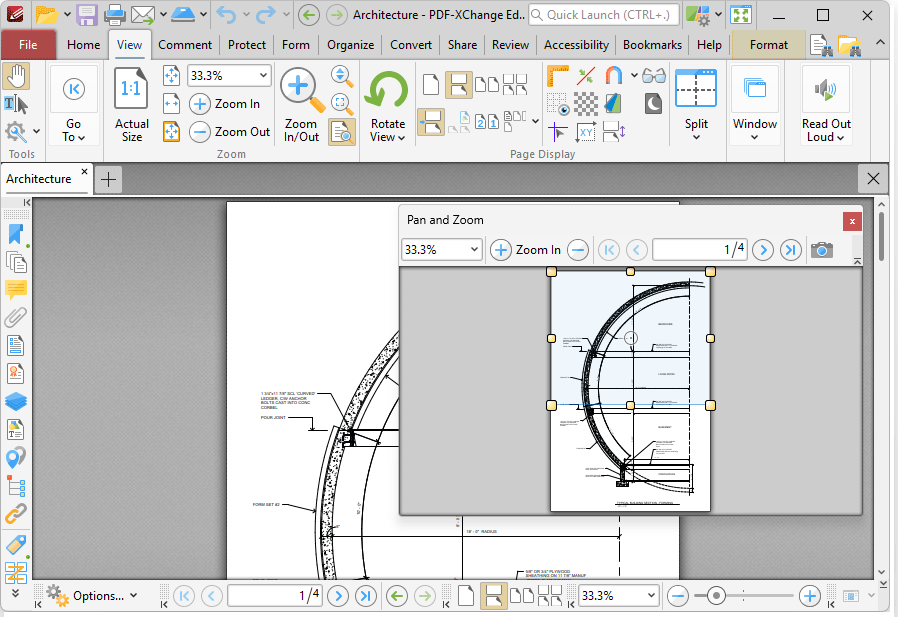Screen dimensions: 898x617
Task: Open the Comments pane in sidebar
Action: (x=16, y=290)
